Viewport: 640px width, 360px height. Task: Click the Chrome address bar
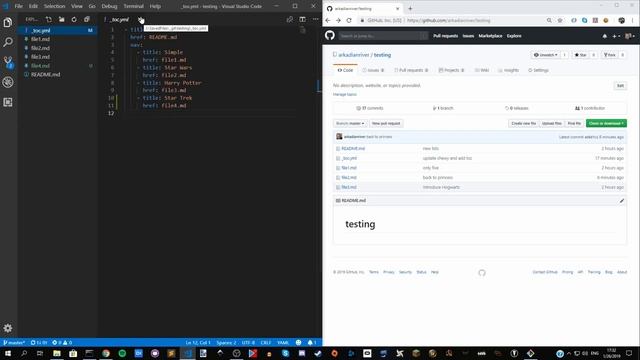(451, 20)
